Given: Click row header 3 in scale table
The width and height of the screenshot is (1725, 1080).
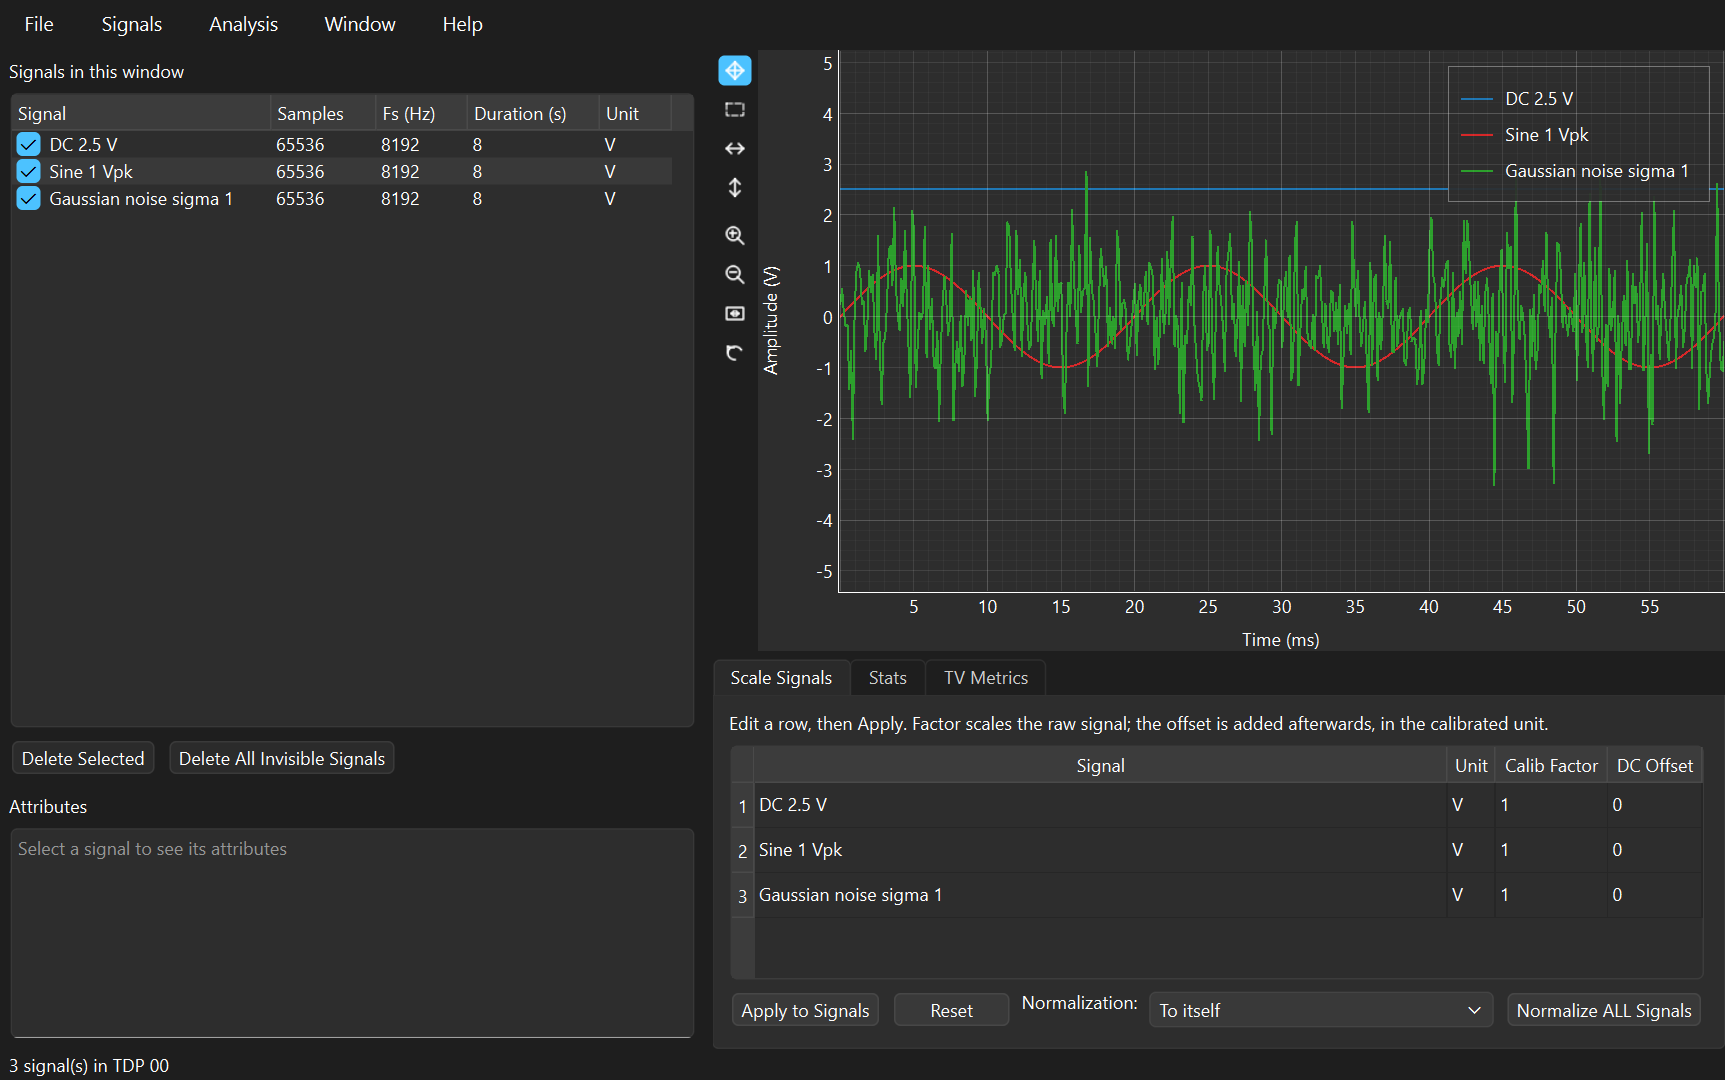Looking at the screenshot, I should [743, 896].
